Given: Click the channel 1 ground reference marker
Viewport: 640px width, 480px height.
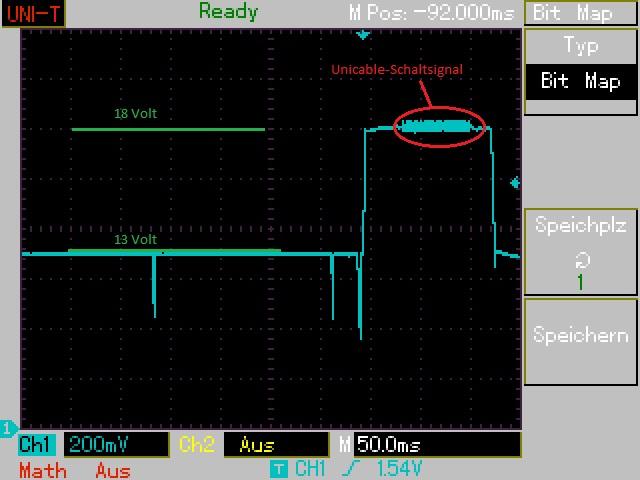Looking at the screenshot, I should (8, 428).
